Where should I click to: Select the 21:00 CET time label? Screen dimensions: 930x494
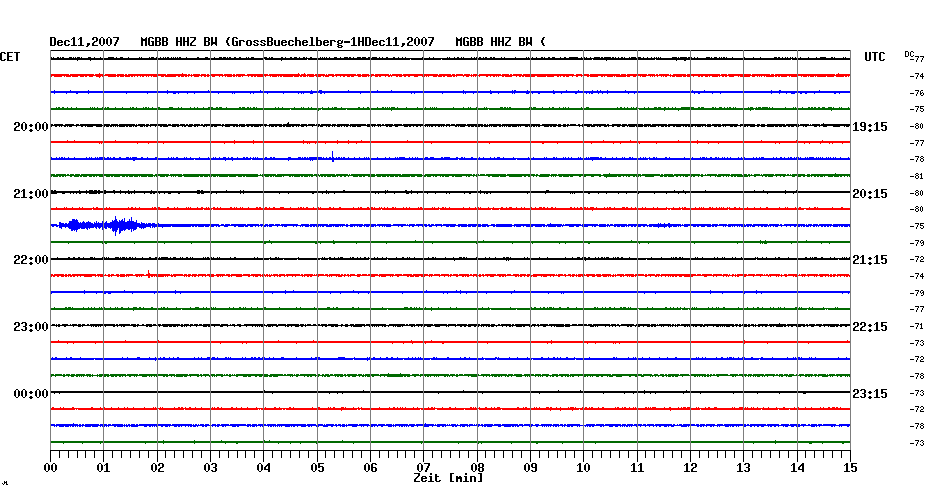tap(31, 194)
